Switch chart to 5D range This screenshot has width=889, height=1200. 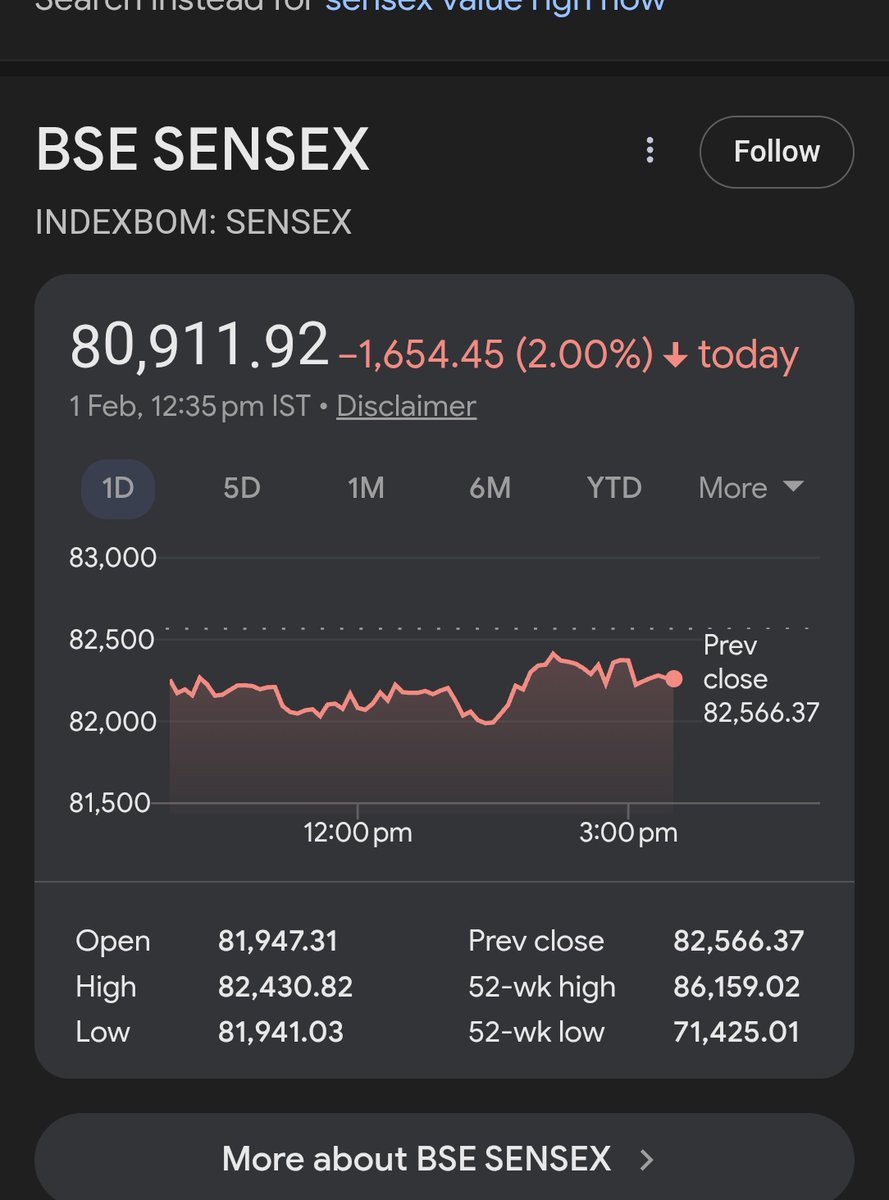pyautogui.click(x=241, y=488)
